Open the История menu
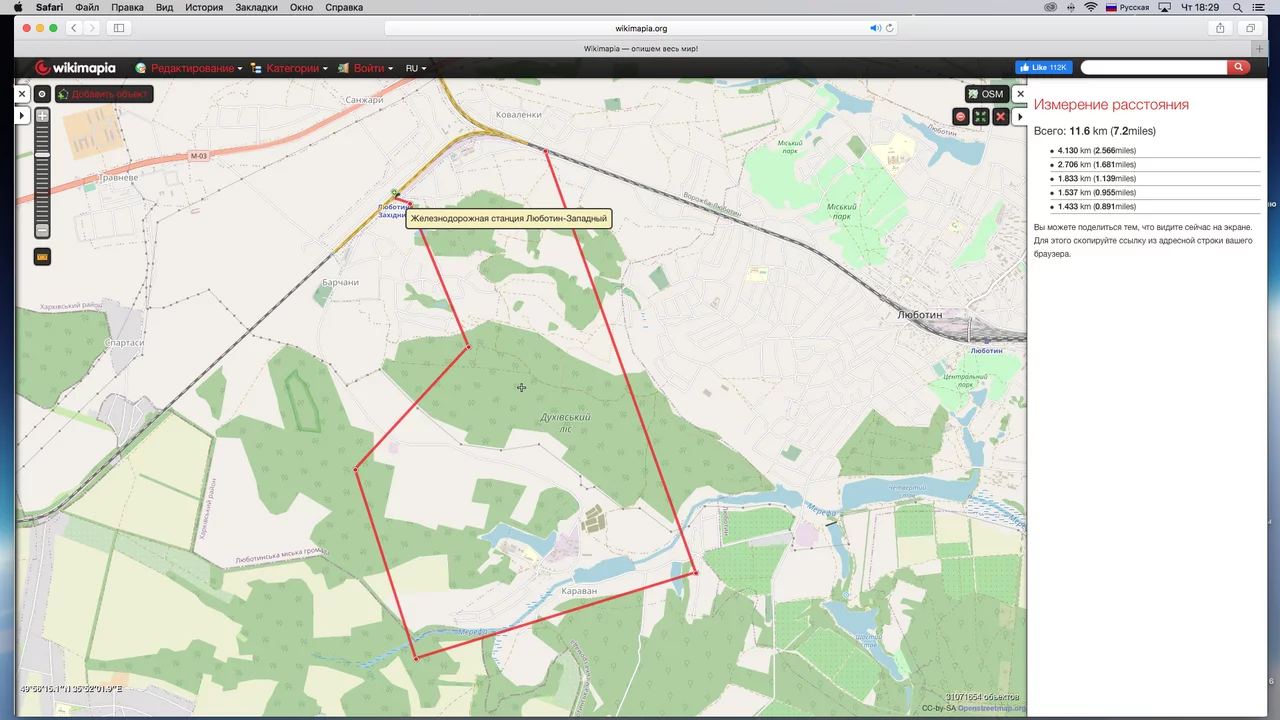Image resolution: width=1280 pixels, height=720 pixels. click(203, 7)
